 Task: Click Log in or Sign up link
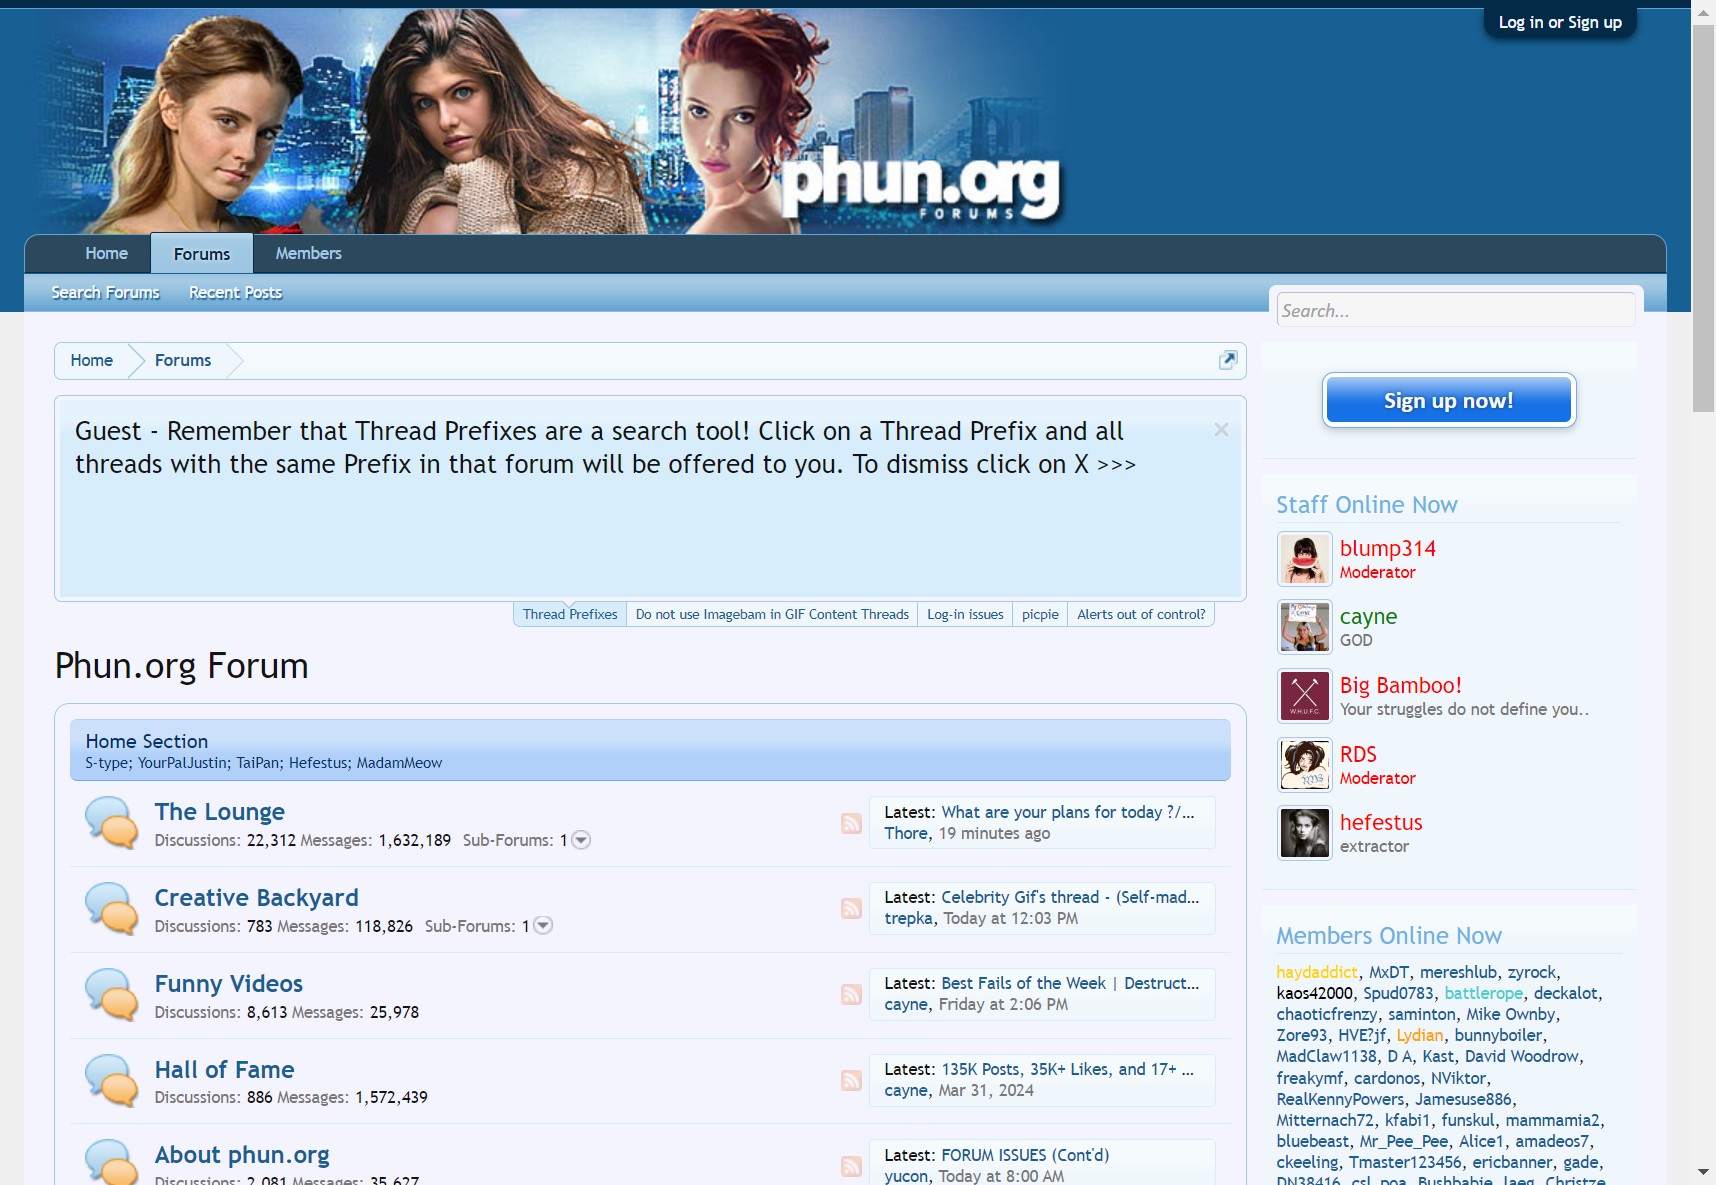pos(1559,23)
